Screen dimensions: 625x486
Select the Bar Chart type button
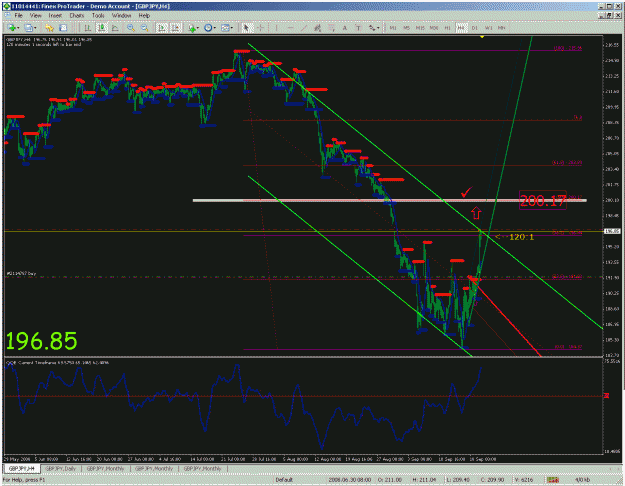88,28
